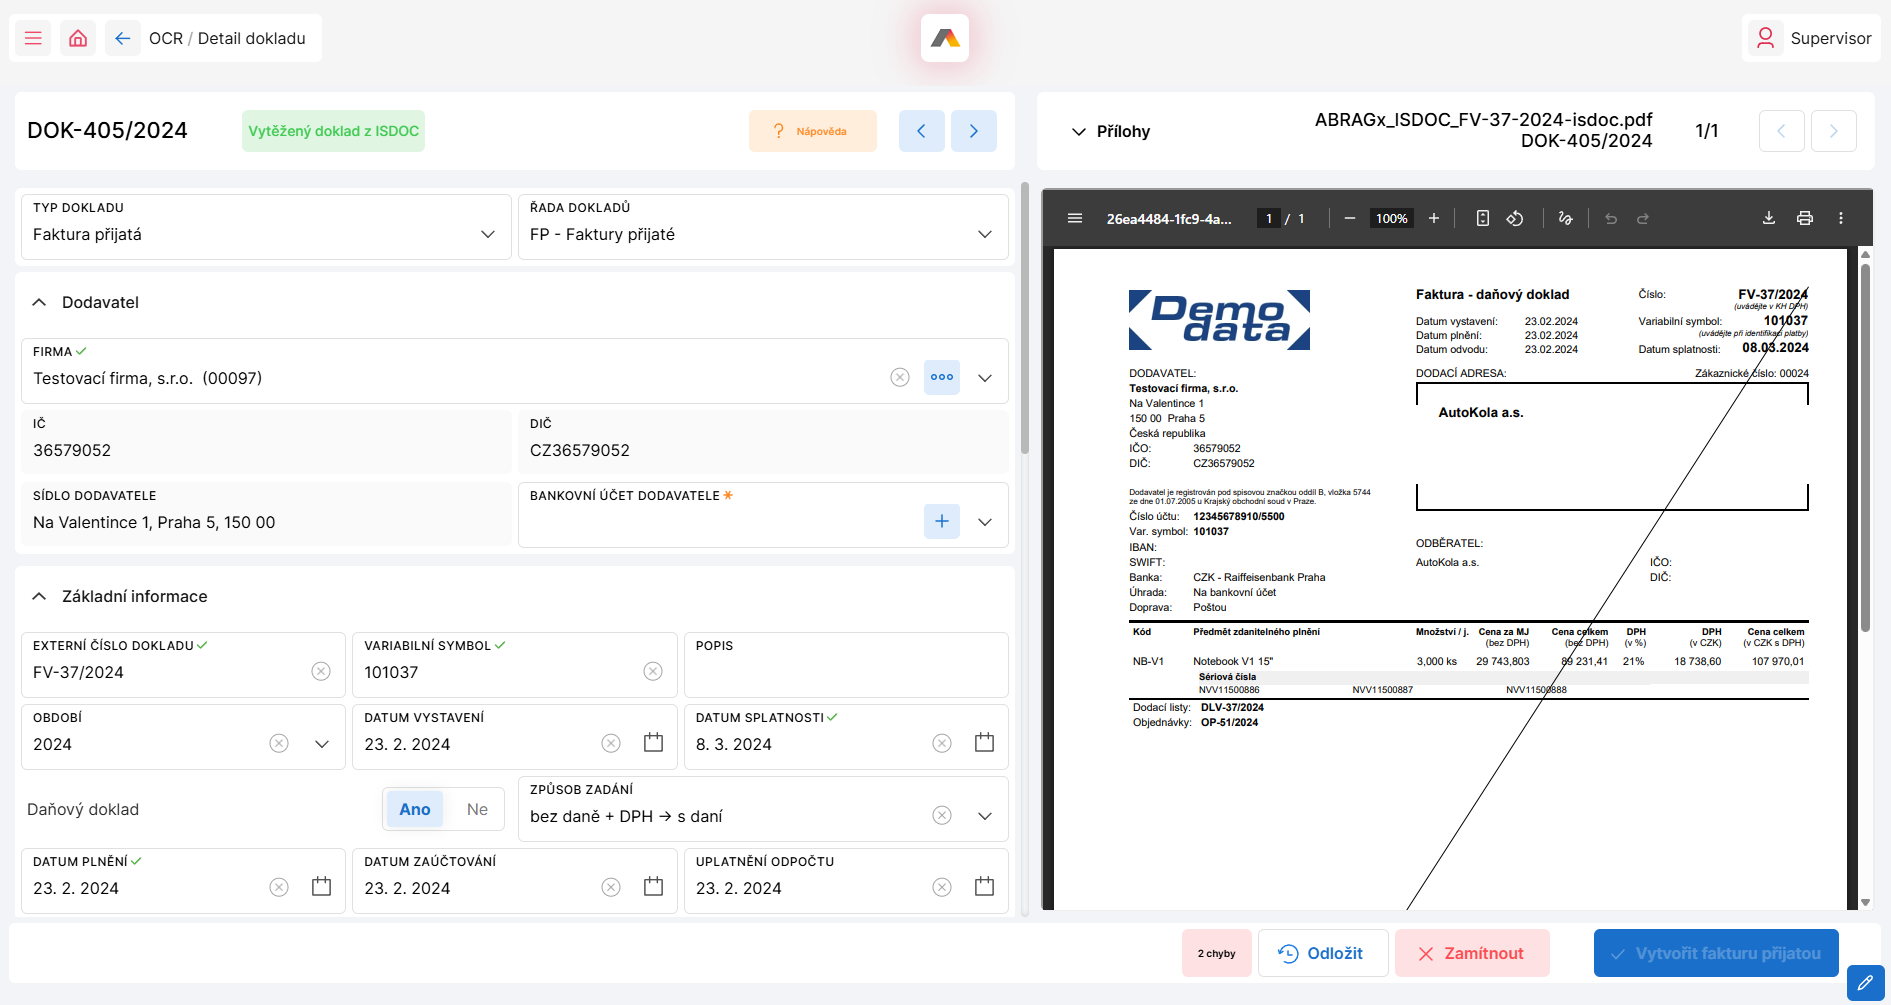The width and height of the screenshot is (1891, 1005).
Task: Expand the Způsob zadání dropdown
Action: (984, 816)
